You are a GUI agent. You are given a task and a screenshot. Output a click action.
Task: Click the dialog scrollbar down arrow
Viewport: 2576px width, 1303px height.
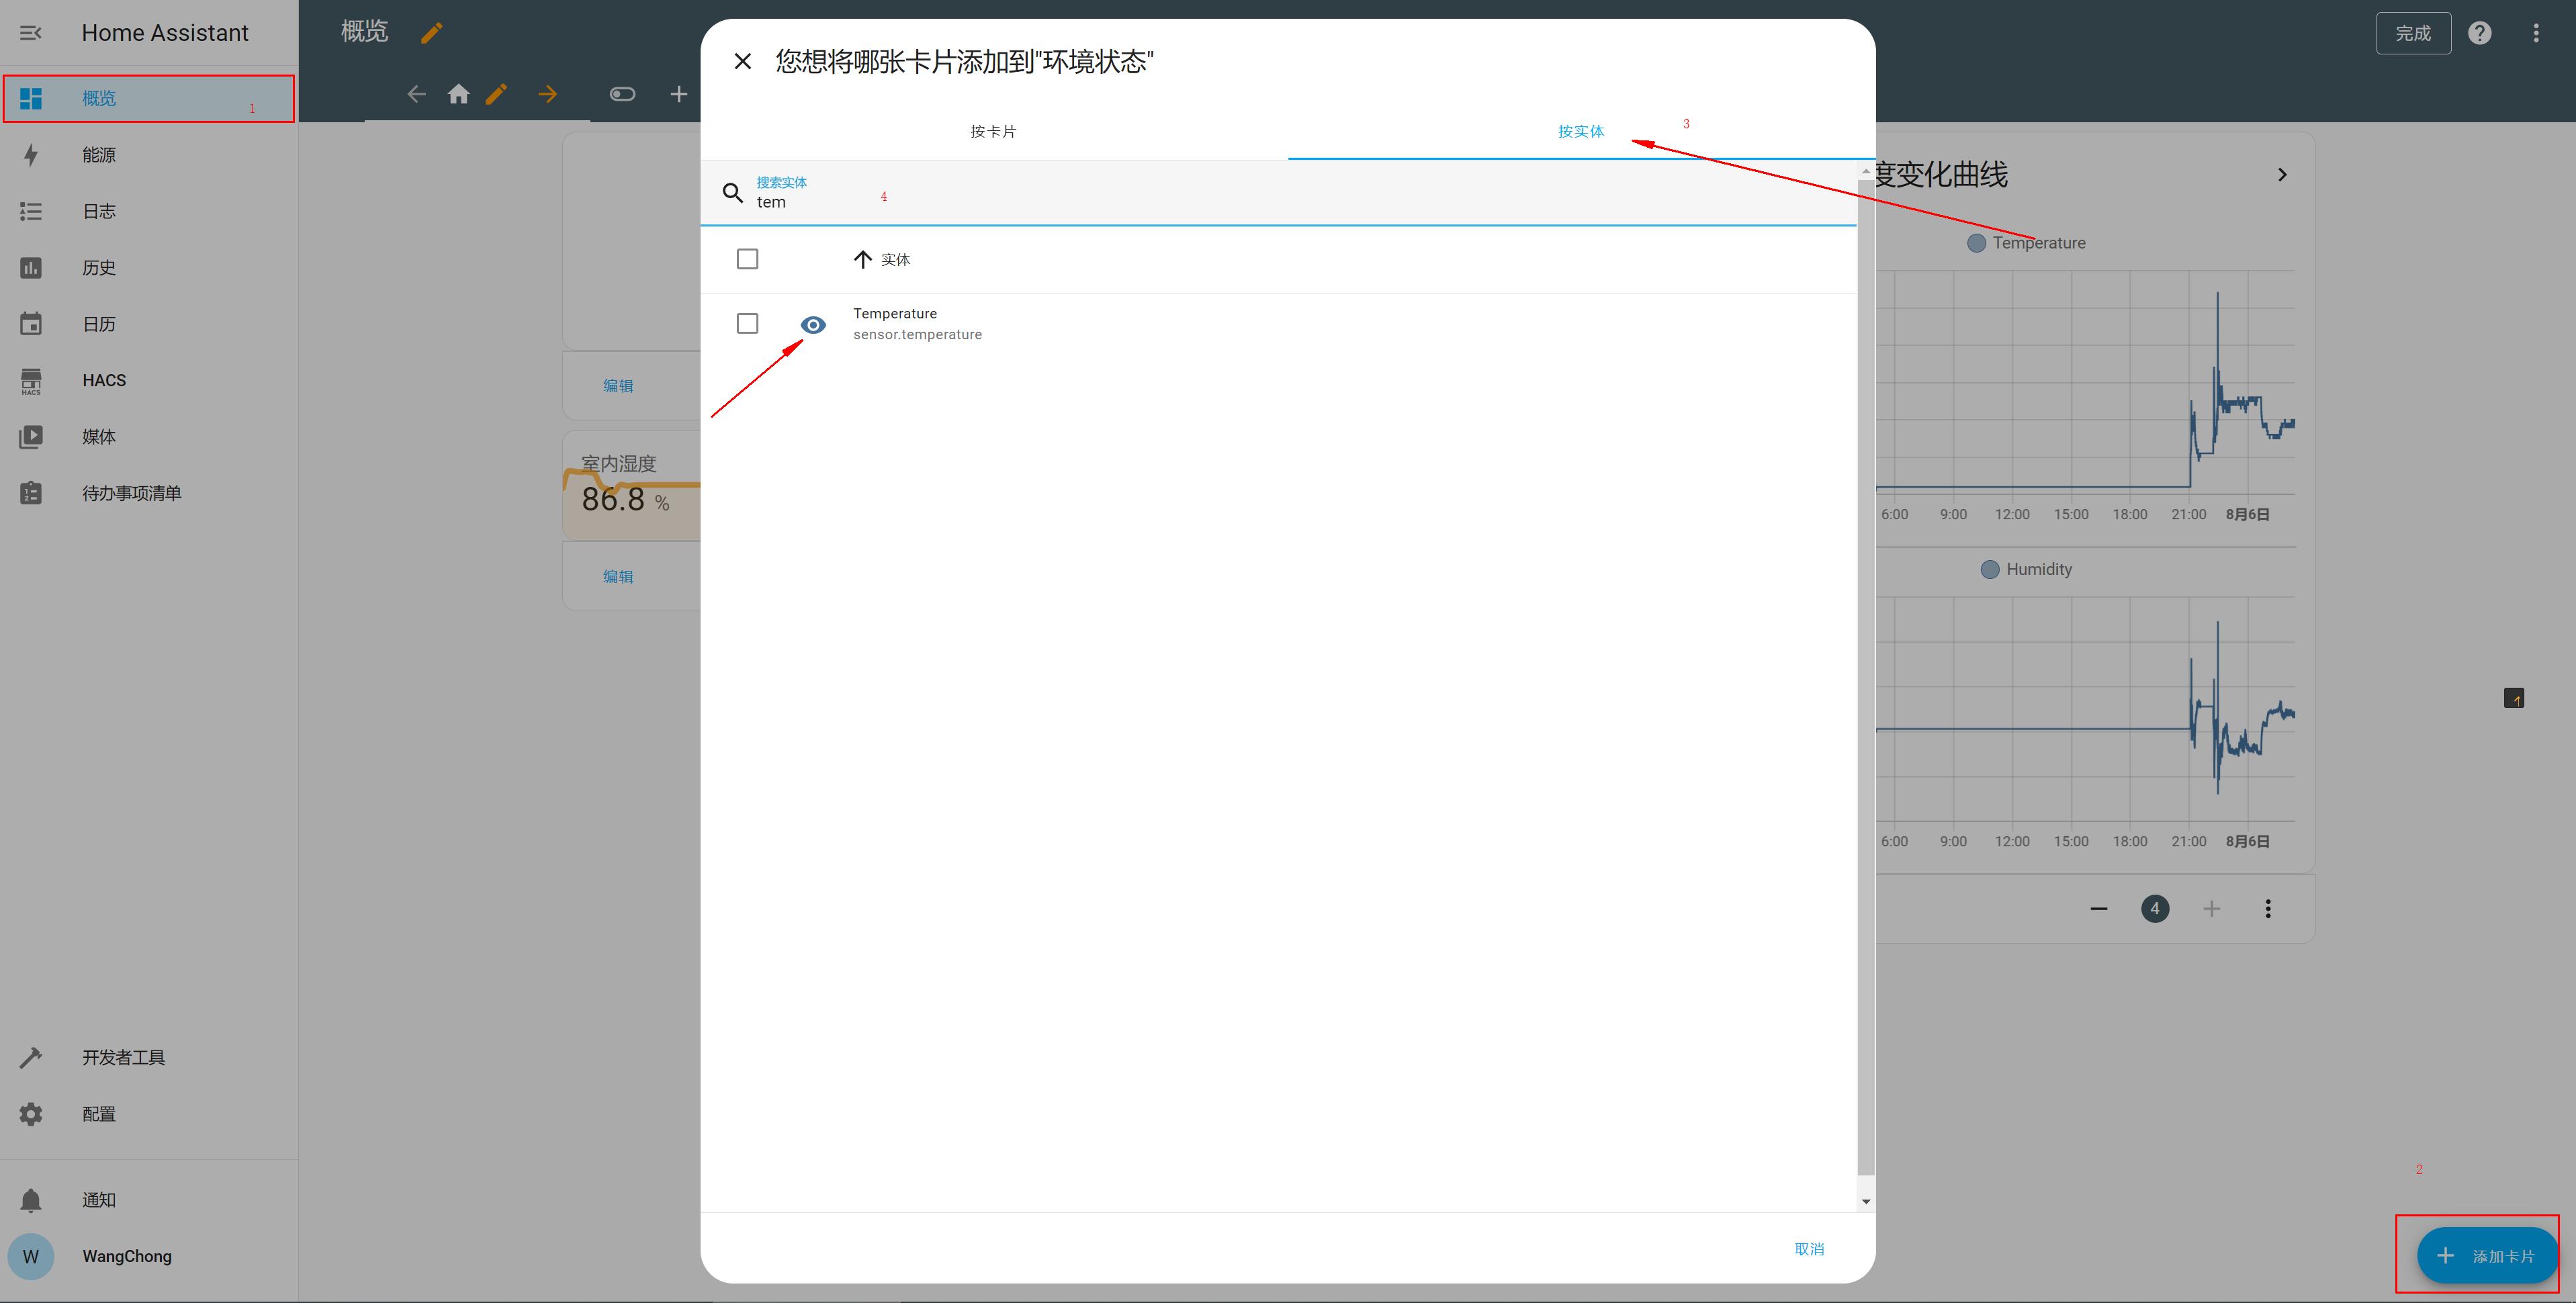point(1866,1201)
